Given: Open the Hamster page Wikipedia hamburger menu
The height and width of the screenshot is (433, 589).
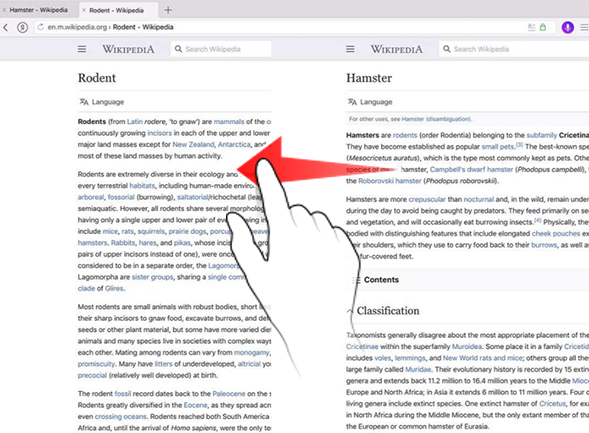Looking at the screenshot, I should coord(350,49).
